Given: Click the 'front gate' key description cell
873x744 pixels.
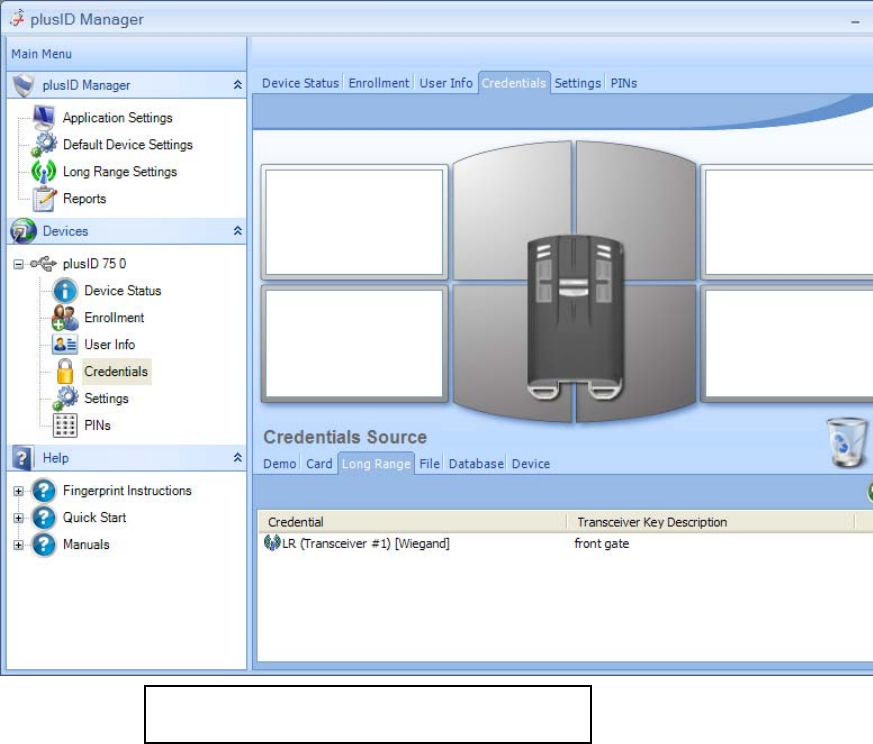Looking at the screenshot, I should tap(601, 544).
